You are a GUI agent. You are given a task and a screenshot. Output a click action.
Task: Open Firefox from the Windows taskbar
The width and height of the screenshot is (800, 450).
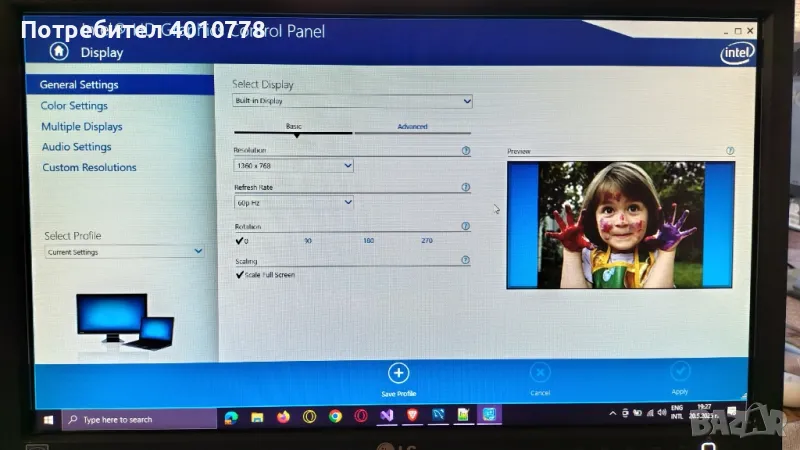(x=283, y=416)
